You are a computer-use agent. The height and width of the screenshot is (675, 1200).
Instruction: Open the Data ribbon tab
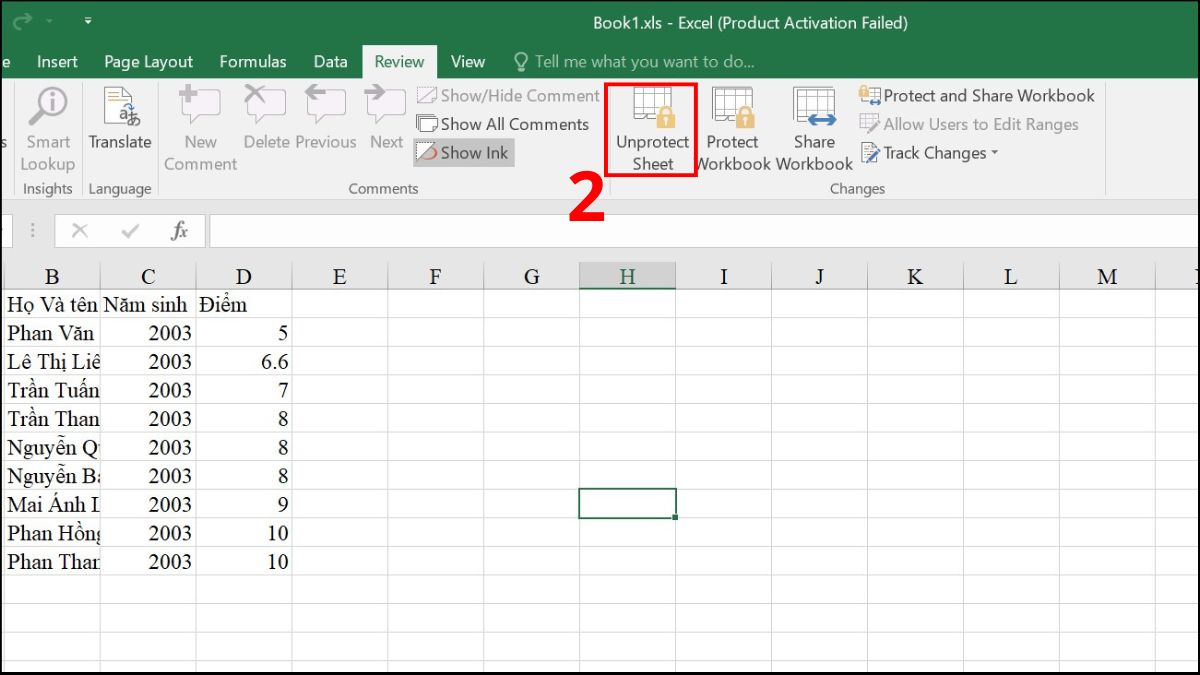pyautogui.click(x=330, y=61)
